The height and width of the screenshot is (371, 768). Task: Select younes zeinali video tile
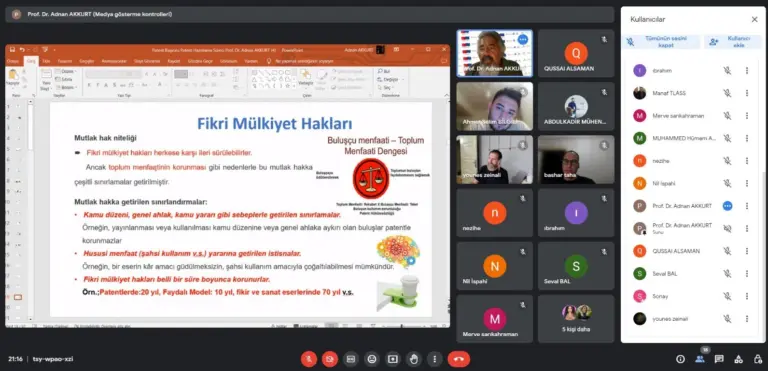point(495,159)
